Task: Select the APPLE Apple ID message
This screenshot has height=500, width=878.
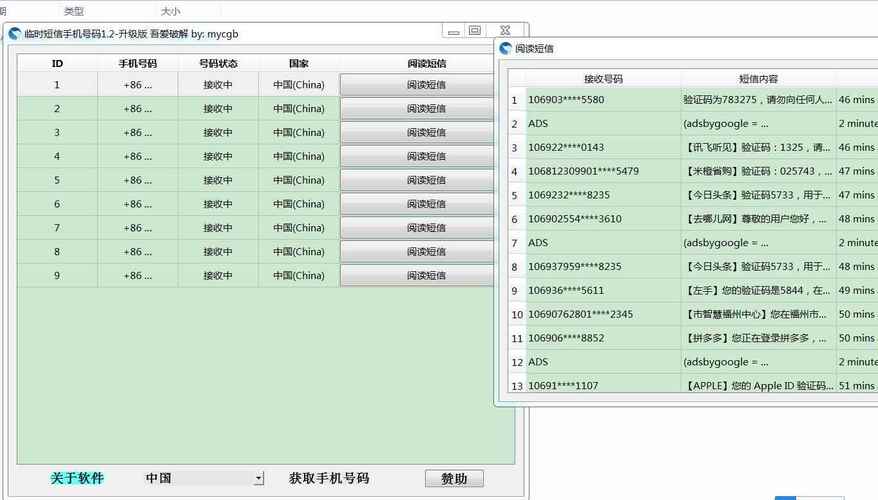Action: pyautogui.click(x=758, y=385)
